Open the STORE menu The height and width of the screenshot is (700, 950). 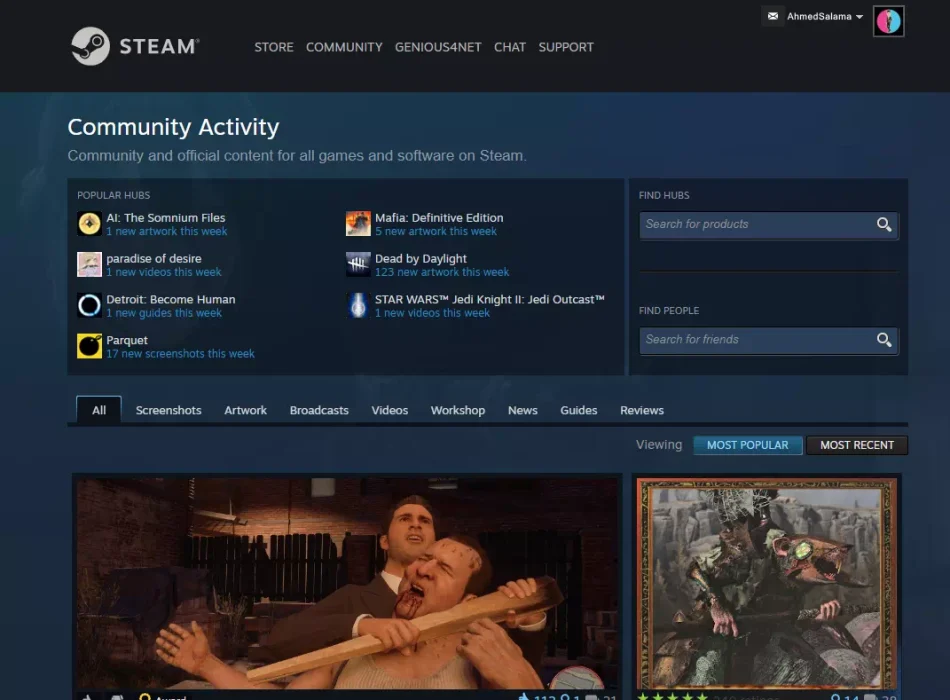[x=274, y=47]
